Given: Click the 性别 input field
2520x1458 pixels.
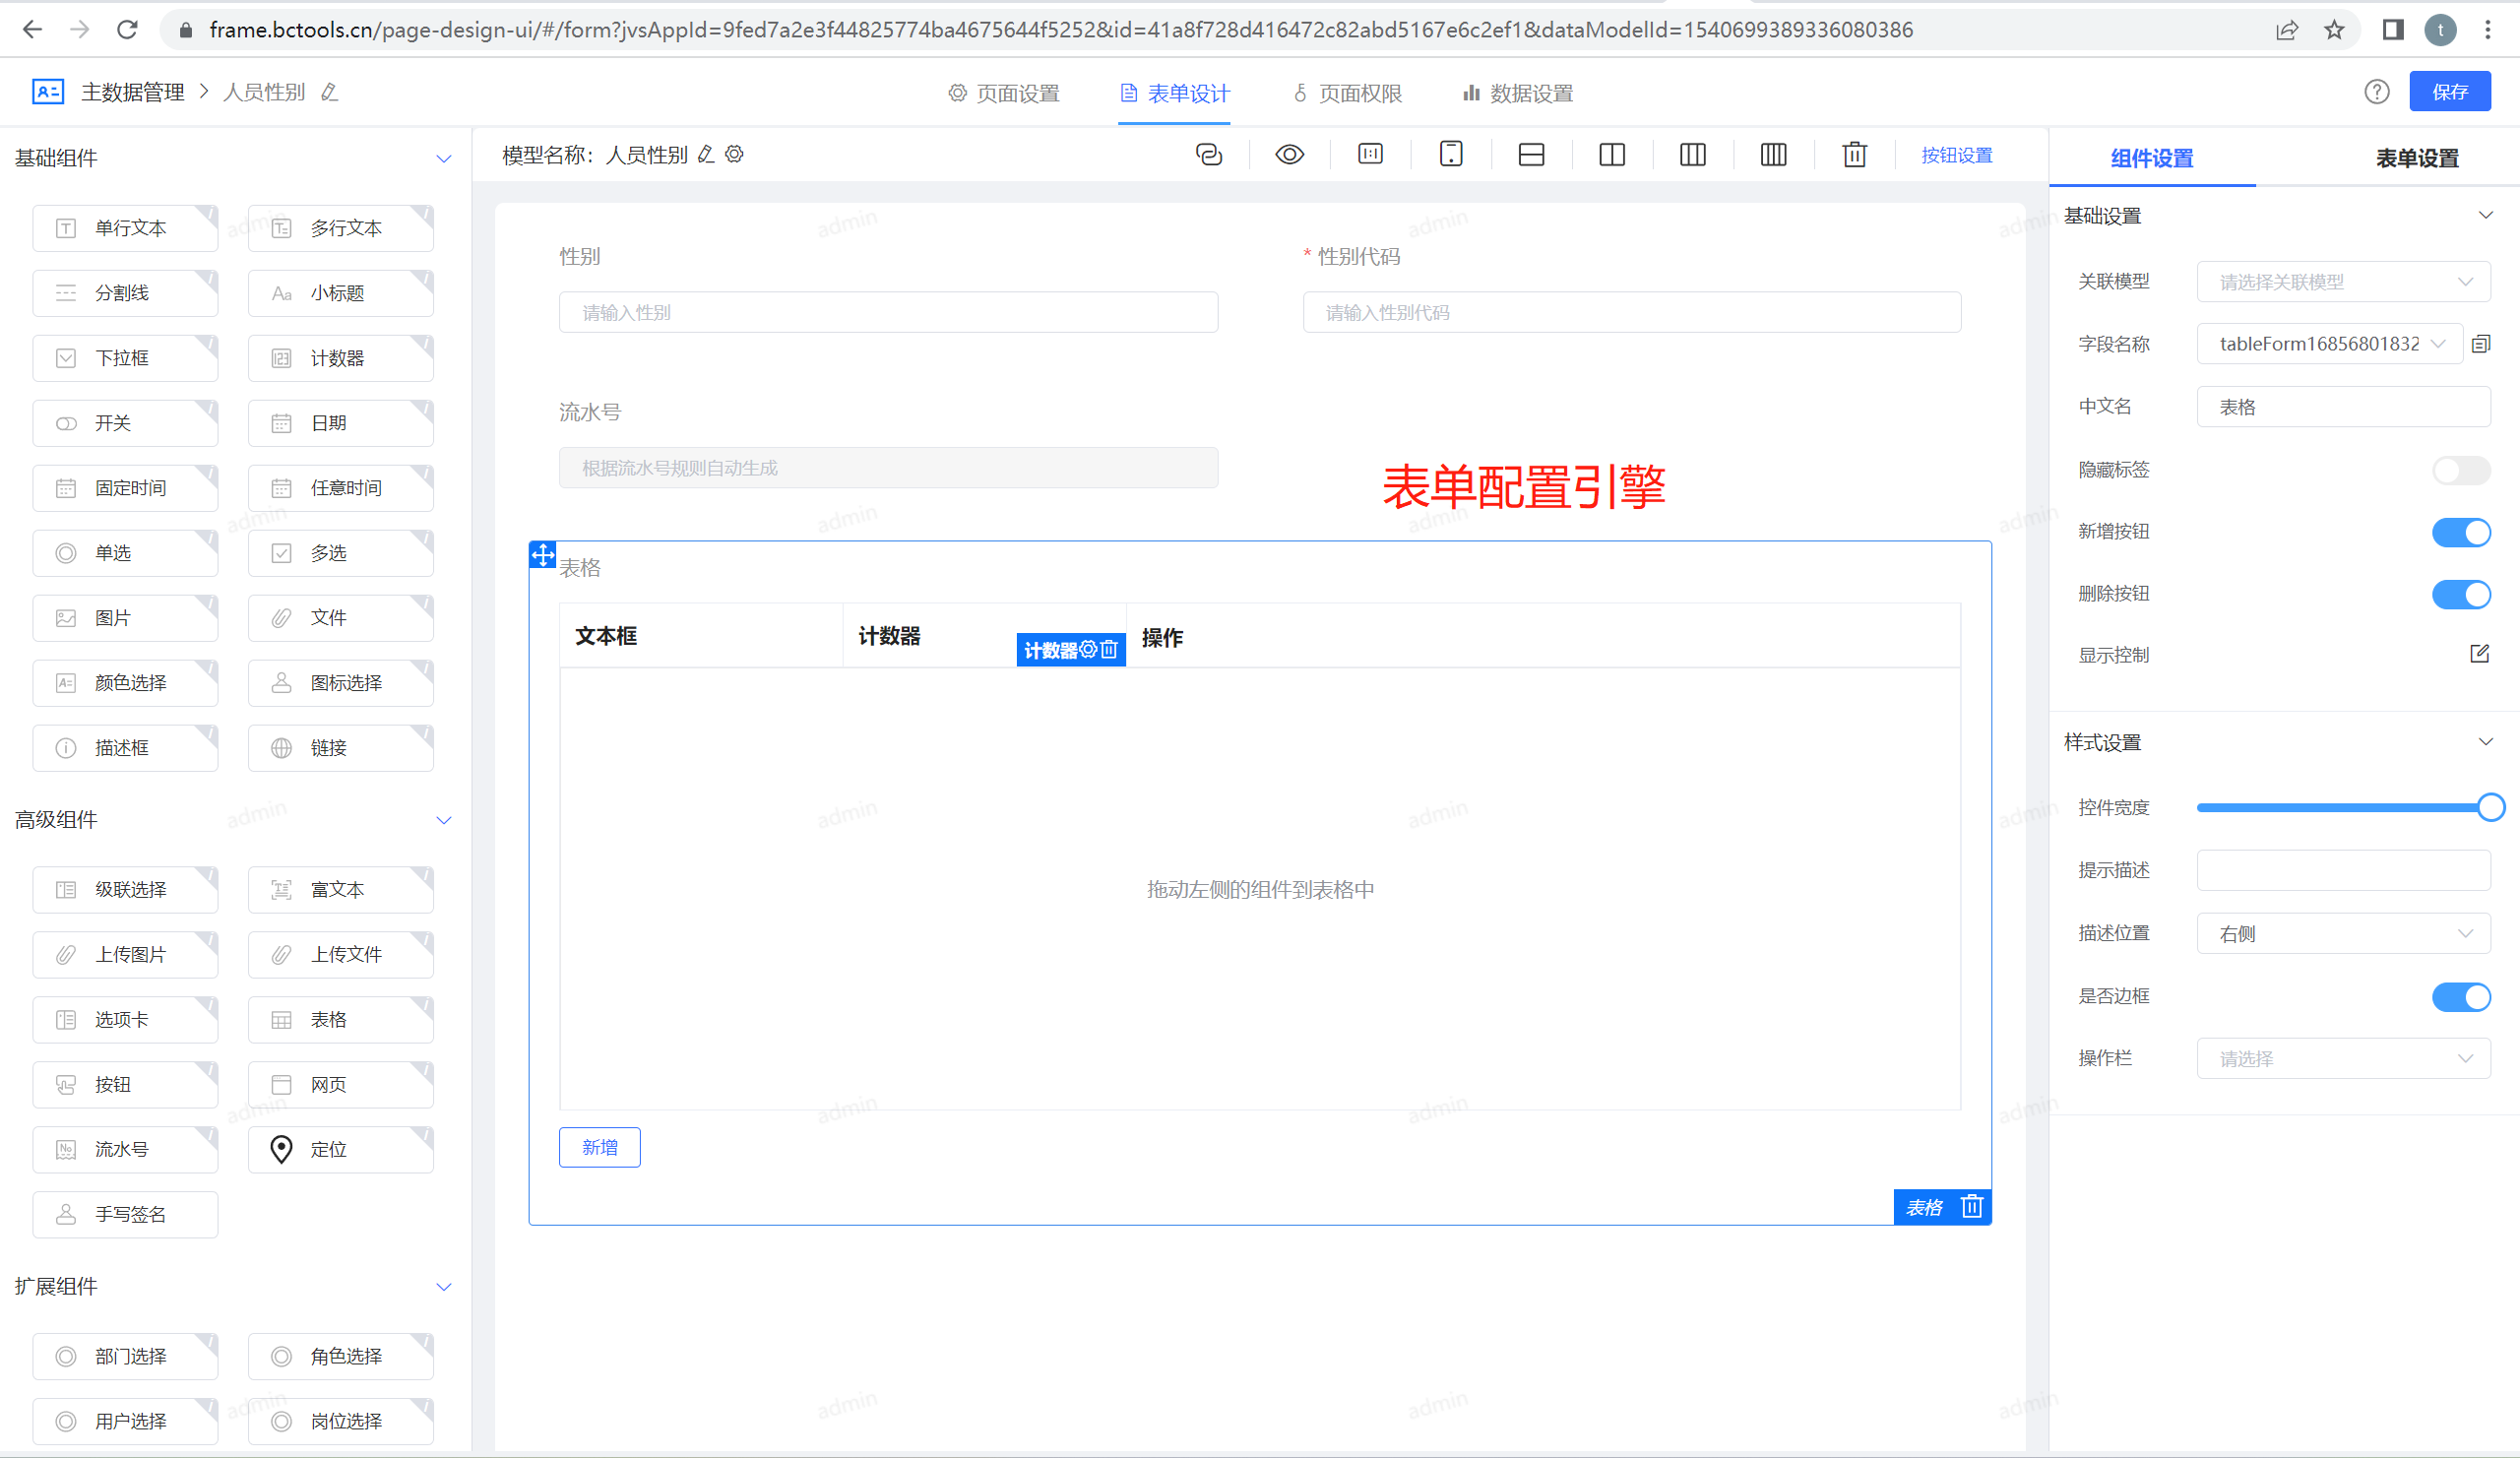Looking at the screenshot, I should click(x=888, y=313).
